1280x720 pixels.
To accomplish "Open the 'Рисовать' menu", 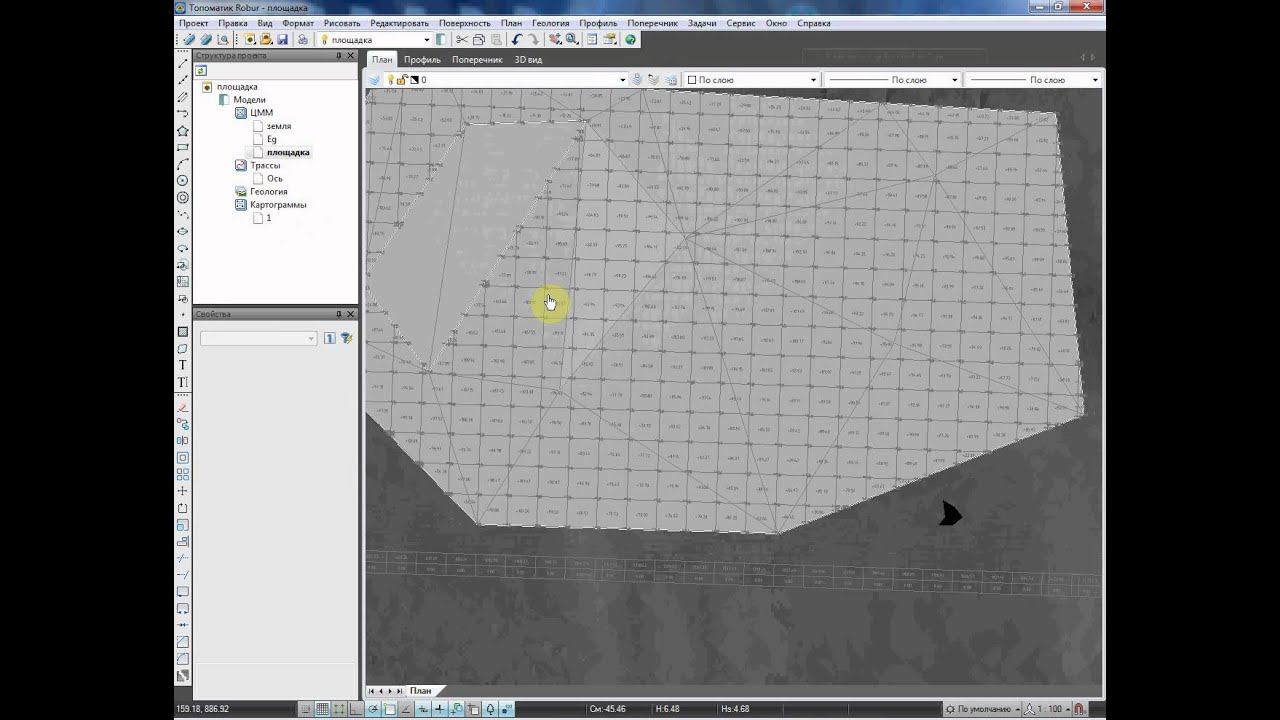I will click(x=342, y=23).
